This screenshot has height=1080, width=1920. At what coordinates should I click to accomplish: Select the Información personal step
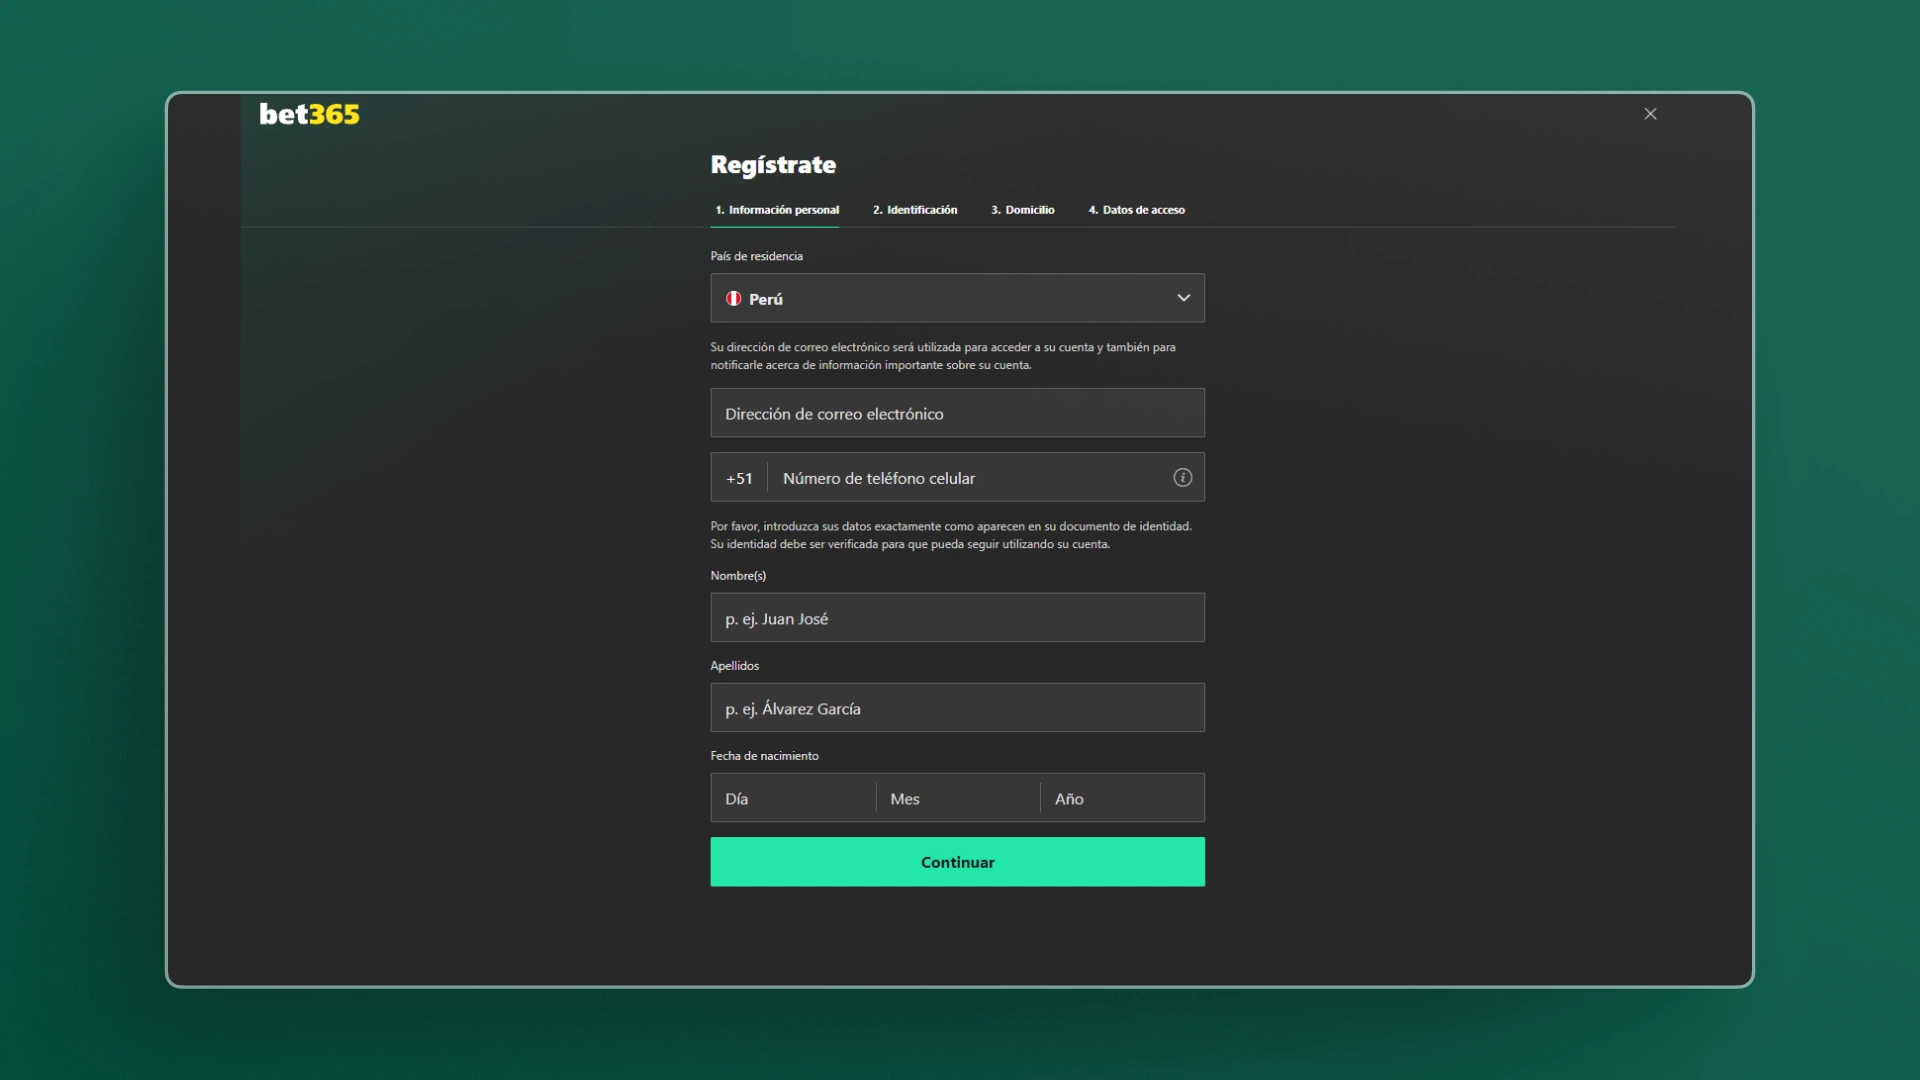[x=776, y=210]
